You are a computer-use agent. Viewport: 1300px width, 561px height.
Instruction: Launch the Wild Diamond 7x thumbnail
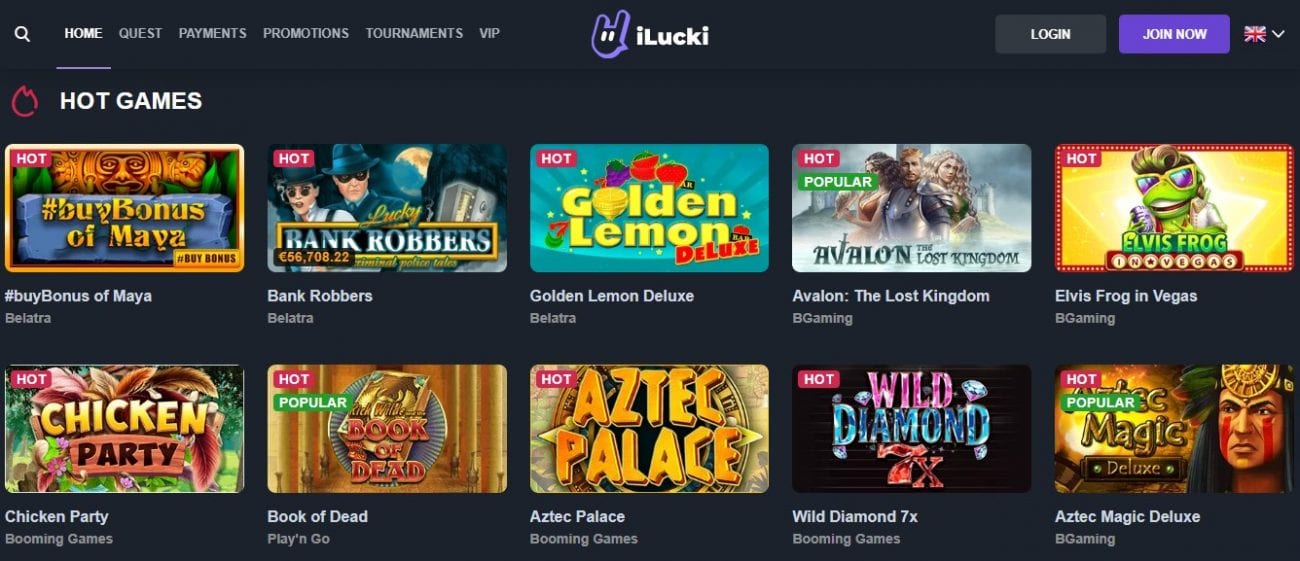pos(911,428)
